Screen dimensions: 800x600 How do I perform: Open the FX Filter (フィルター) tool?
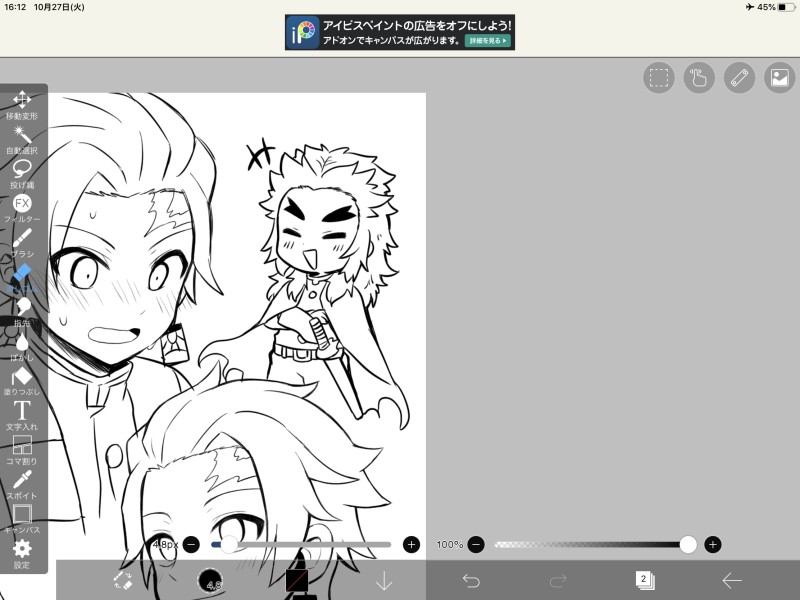pos(22,208)
